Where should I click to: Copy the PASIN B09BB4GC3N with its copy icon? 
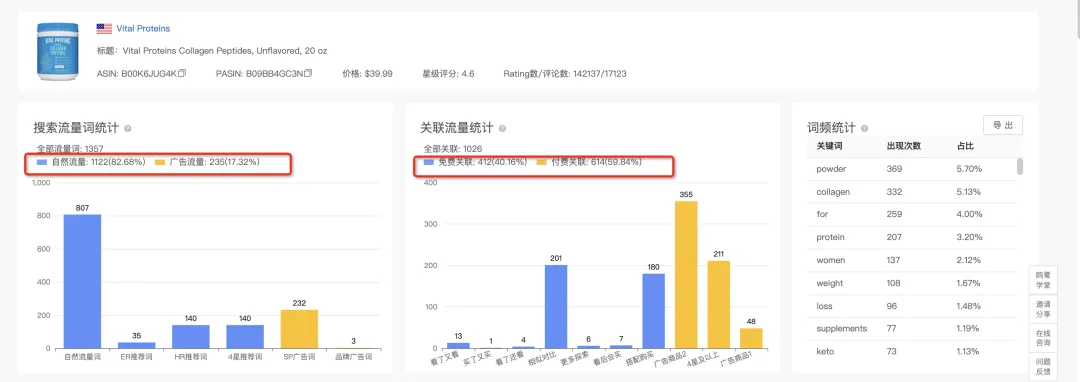(x=308, y=73)
